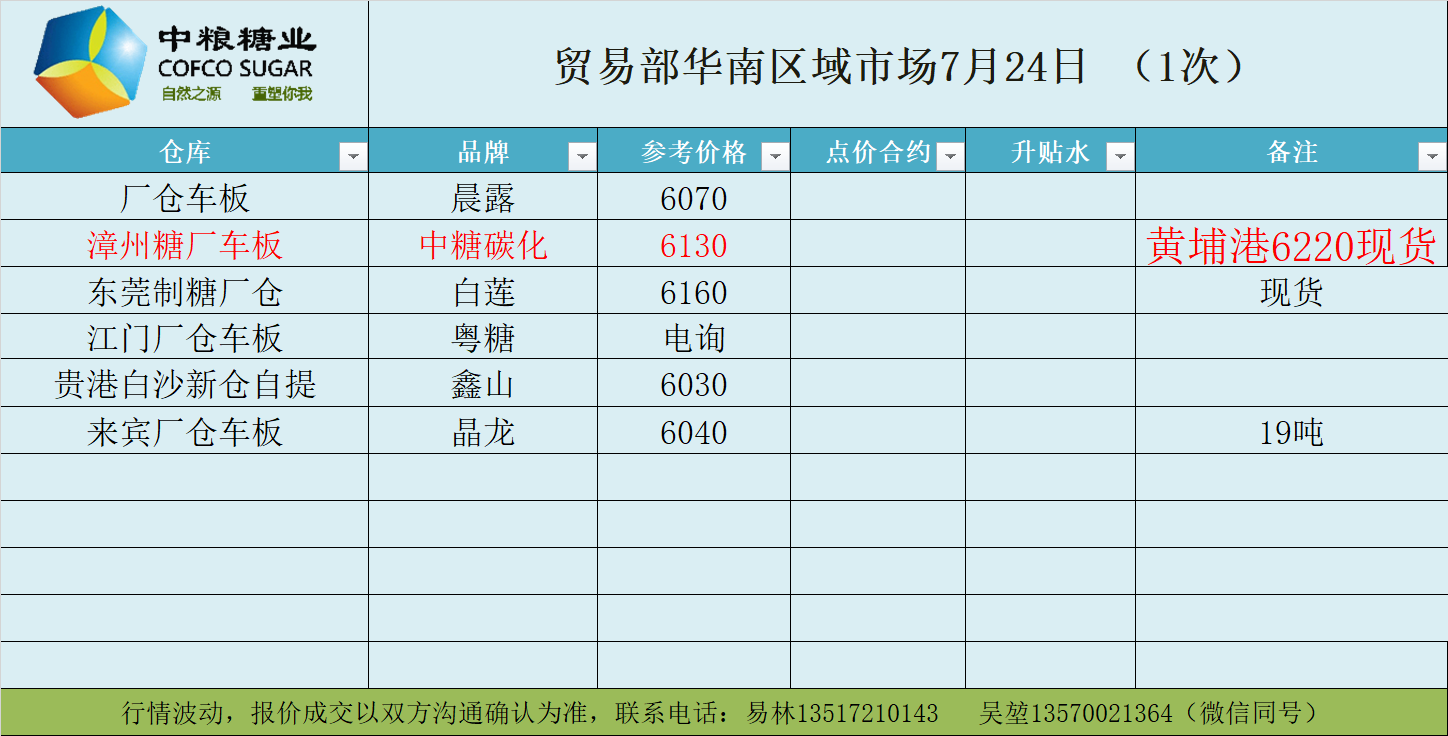Select the 电询 price cell for 粤糖
The width and height of the screenshot is (1448, 736).
click(x=694, y=338)
